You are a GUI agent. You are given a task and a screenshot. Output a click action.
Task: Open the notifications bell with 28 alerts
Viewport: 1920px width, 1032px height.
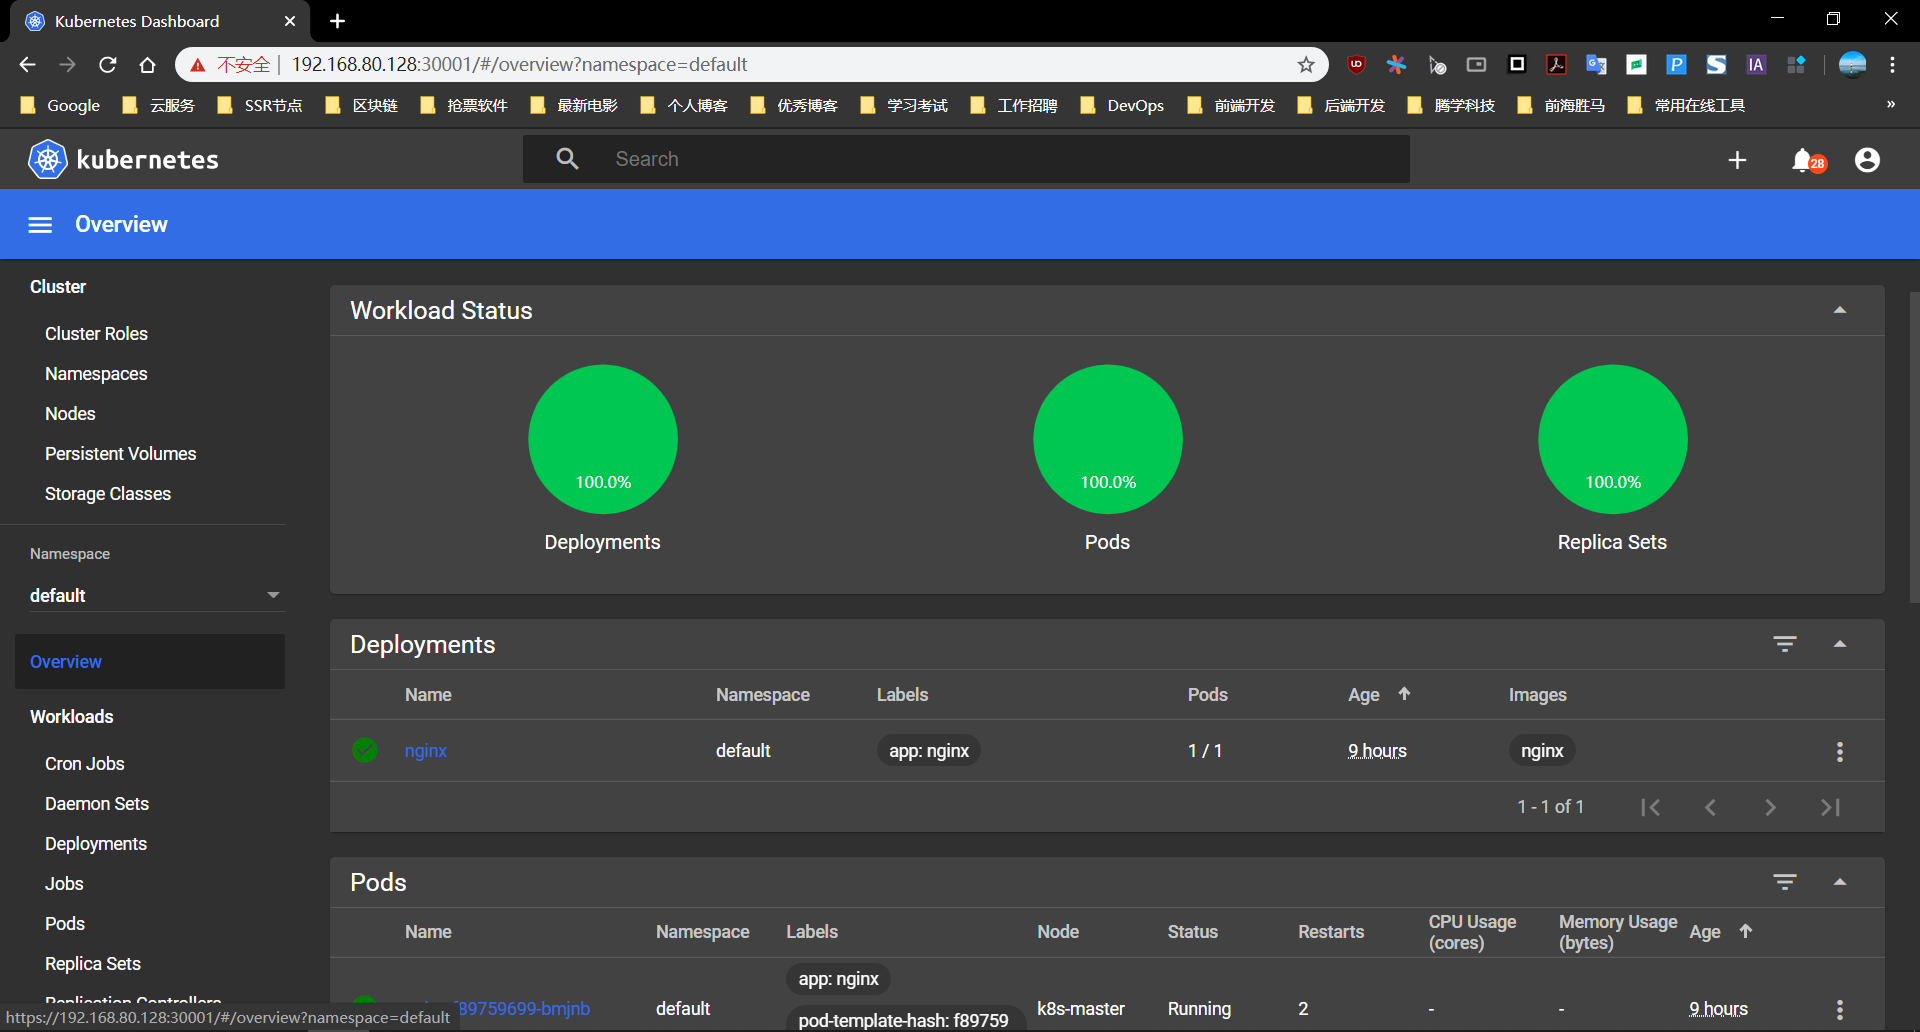click(x=1808, y=160)
